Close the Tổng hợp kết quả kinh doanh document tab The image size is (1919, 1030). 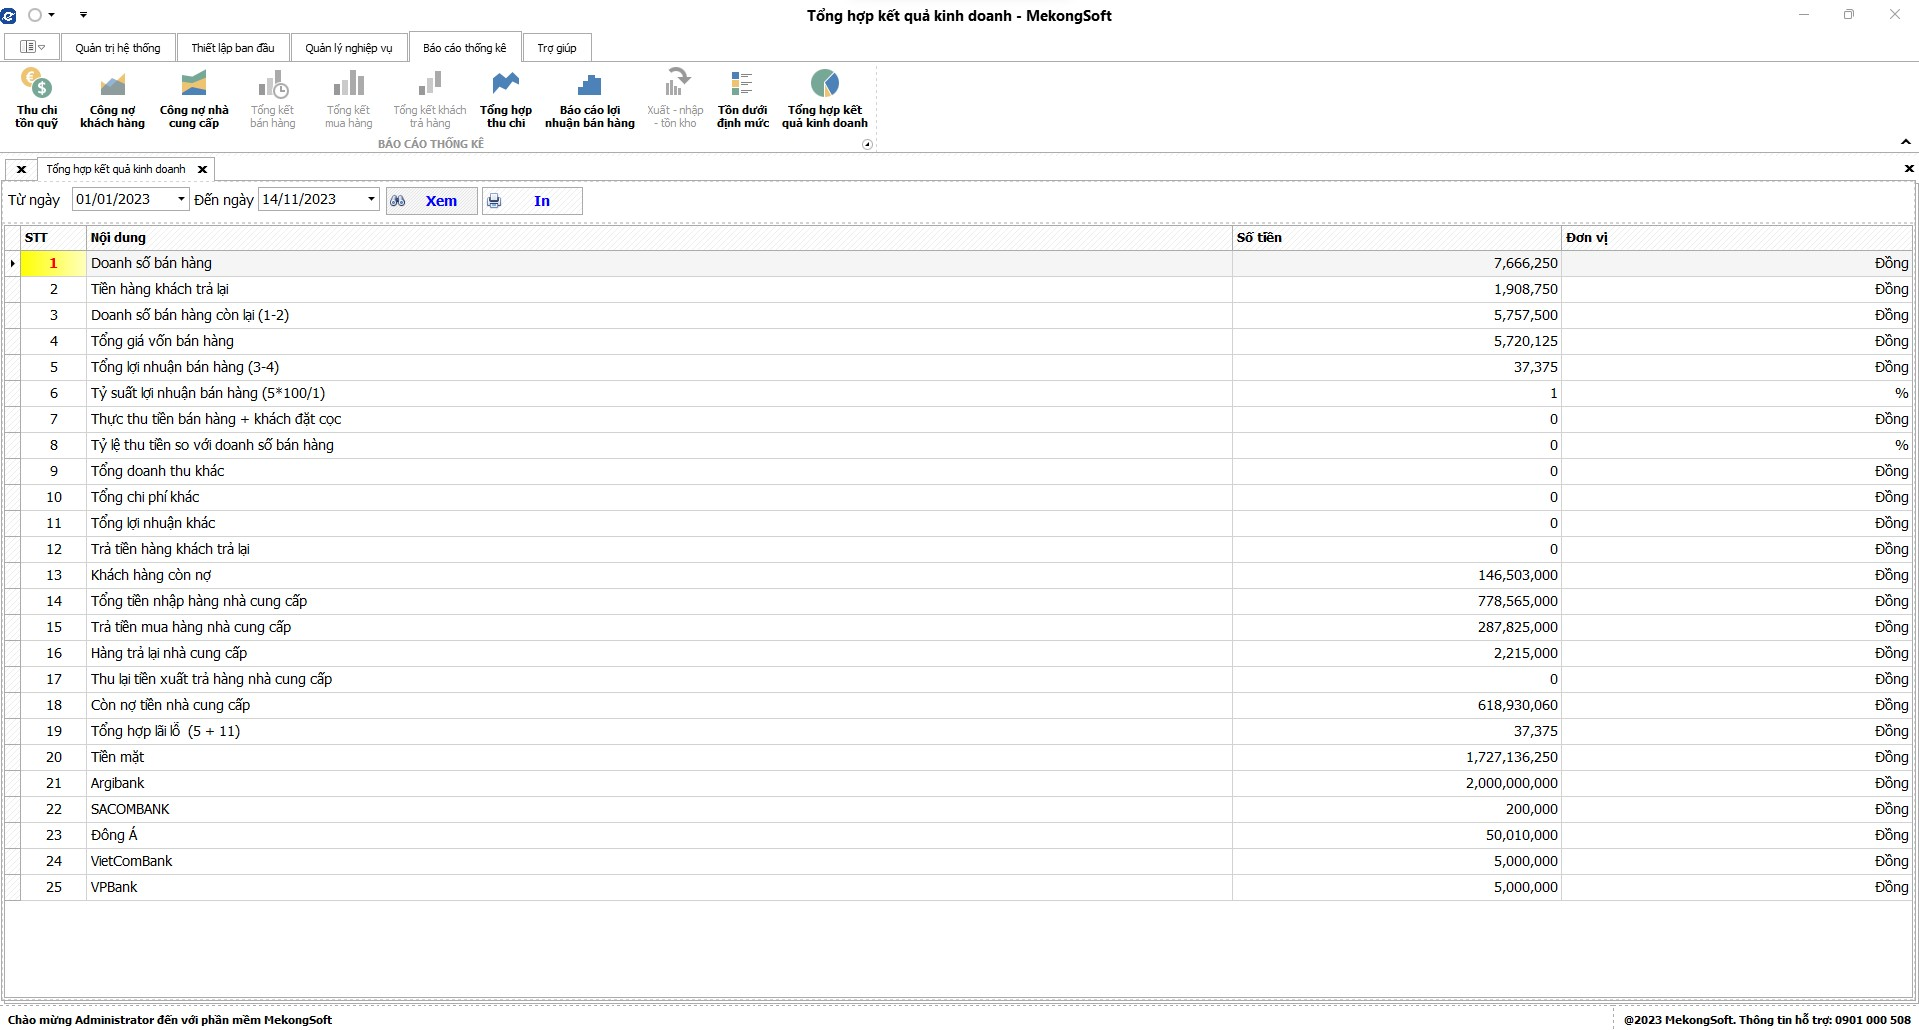(202, 169)
